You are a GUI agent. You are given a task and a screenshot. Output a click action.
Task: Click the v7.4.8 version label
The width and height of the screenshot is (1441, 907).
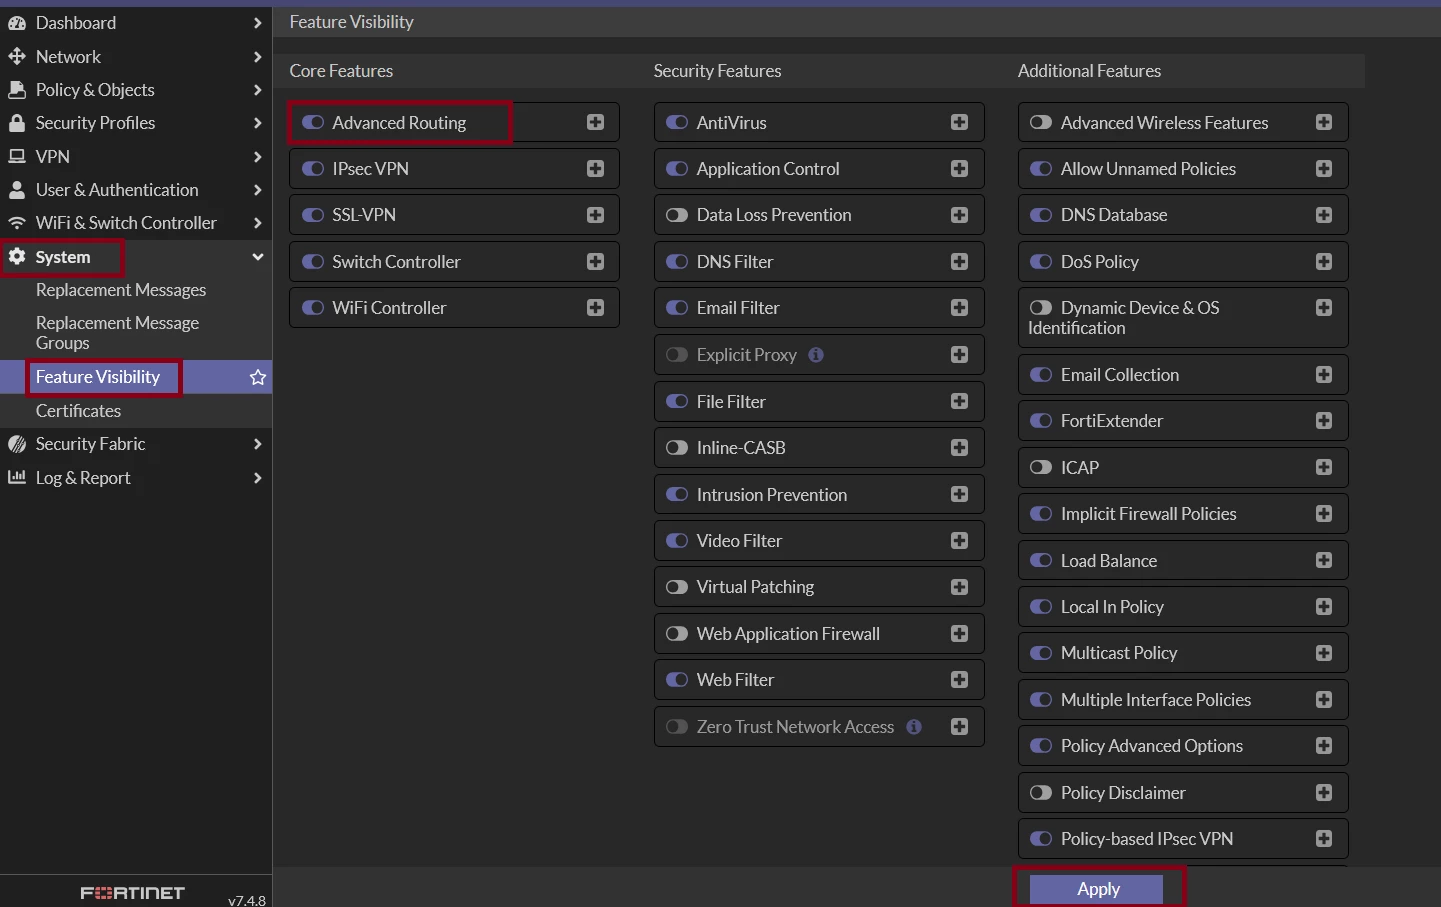coord(247,900)
